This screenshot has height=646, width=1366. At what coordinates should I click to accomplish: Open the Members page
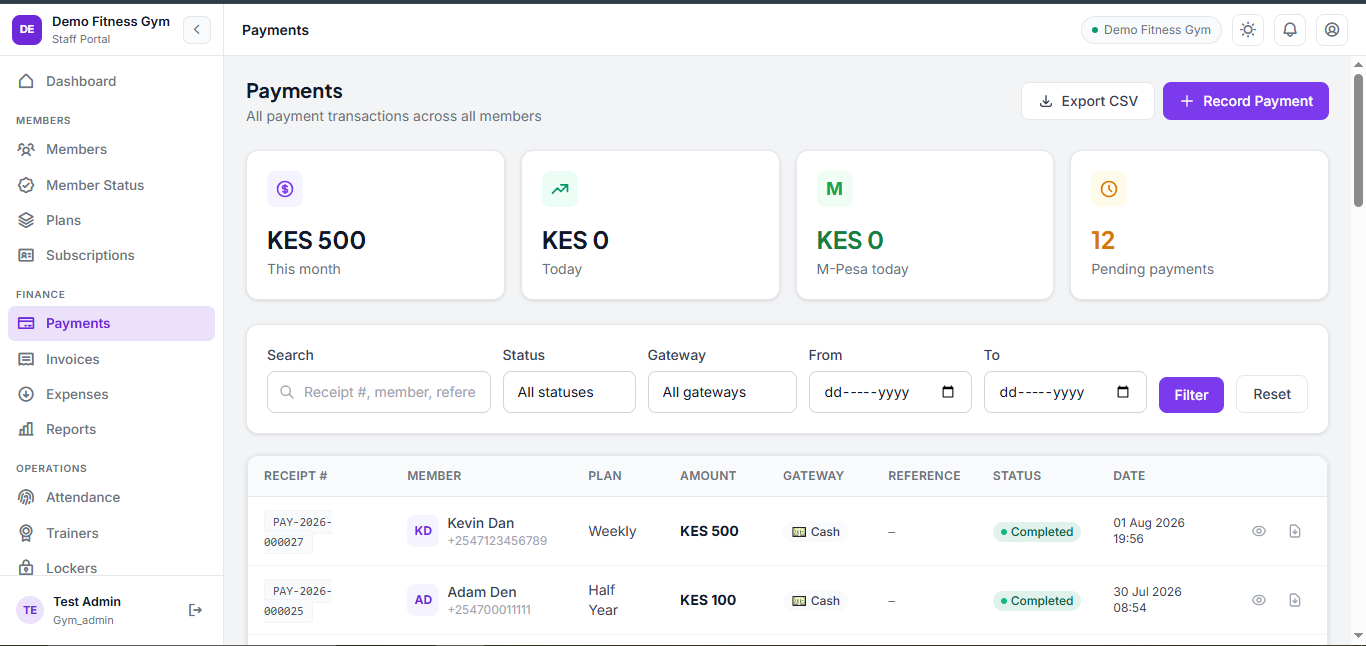[x=111, y=149]
